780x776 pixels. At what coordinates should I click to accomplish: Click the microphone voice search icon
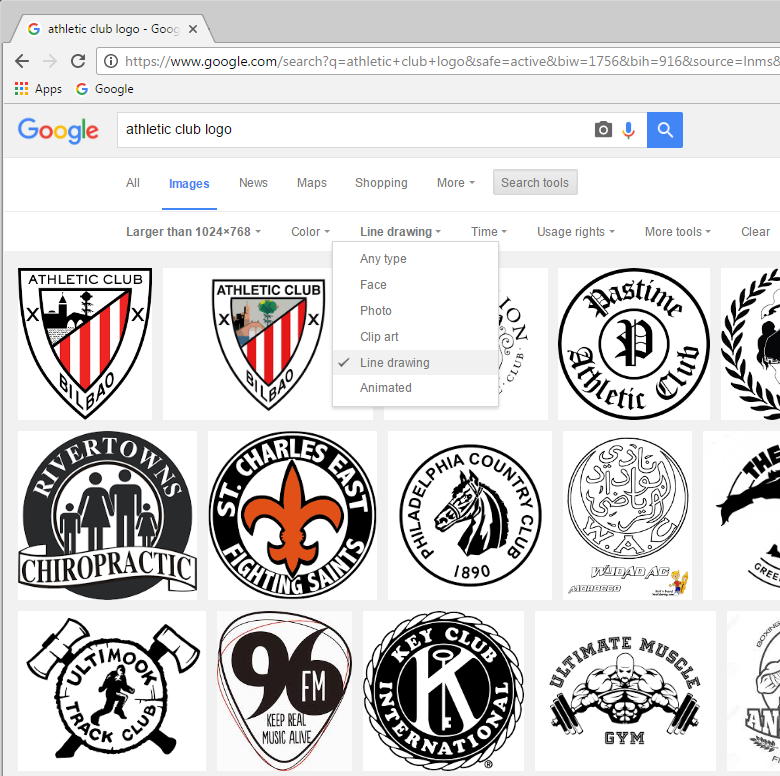tap(629, 130)
